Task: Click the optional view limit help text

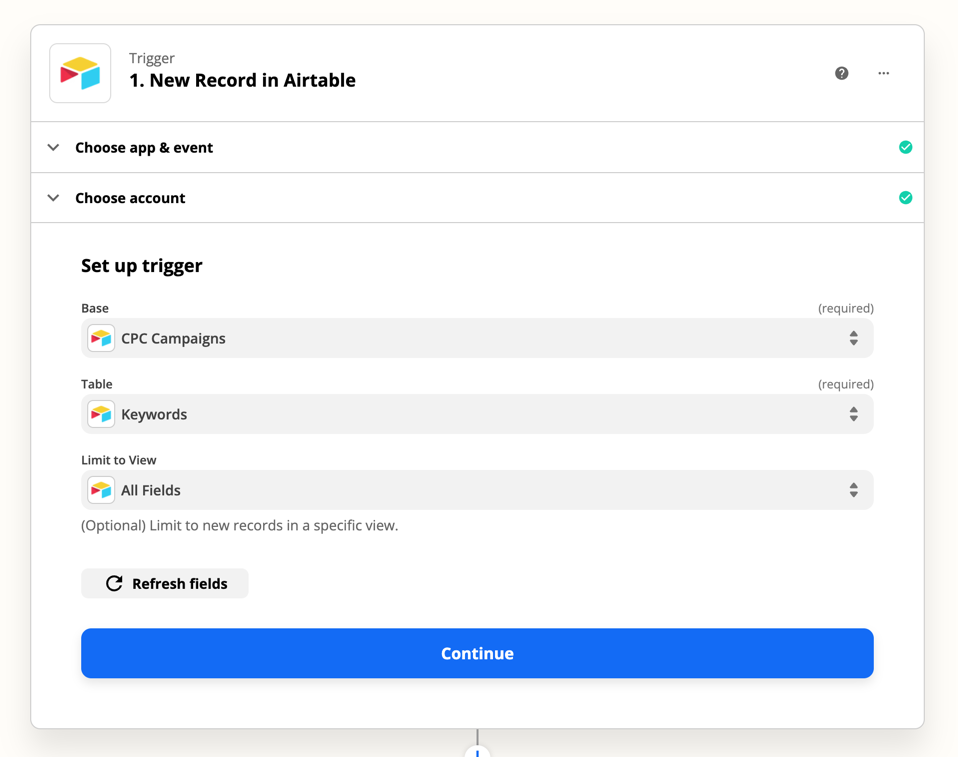Action: (240, 525)
